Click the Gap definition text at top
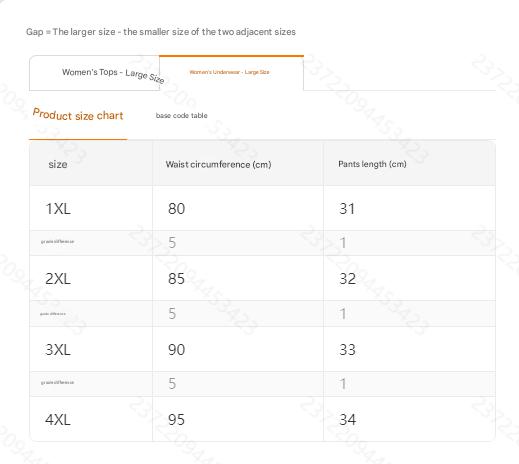This screenshot has width=519, height=464. (161, 32)
